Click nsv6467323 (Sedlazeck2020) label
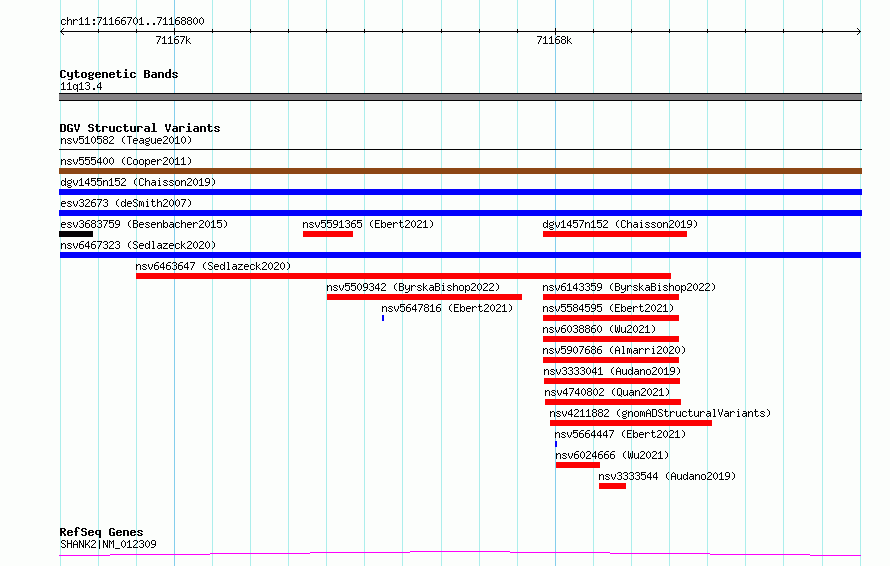Image resolution: width=890 pixels, height=566 pixels. point(138,245)
